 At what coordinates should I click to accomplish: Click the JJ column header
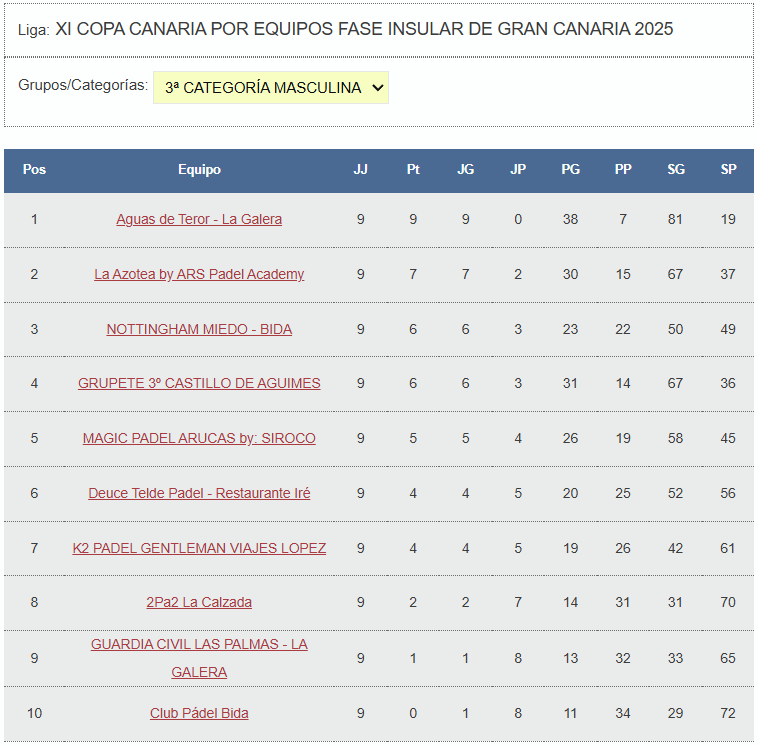coord(360,170)
